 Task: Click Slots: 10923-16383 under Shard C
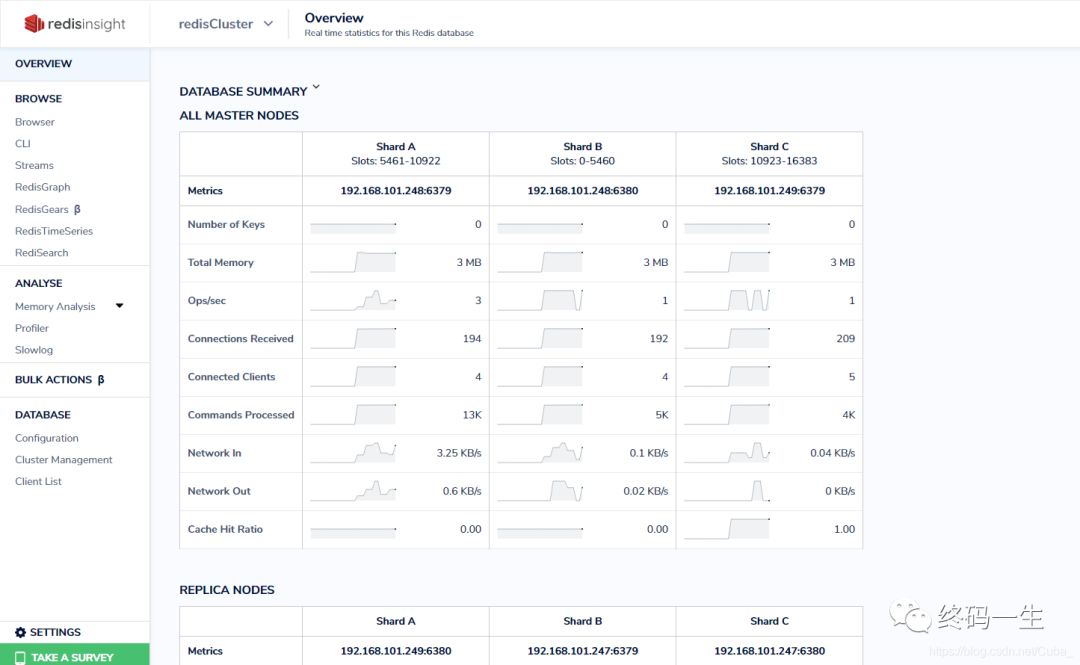pos(769,161)
